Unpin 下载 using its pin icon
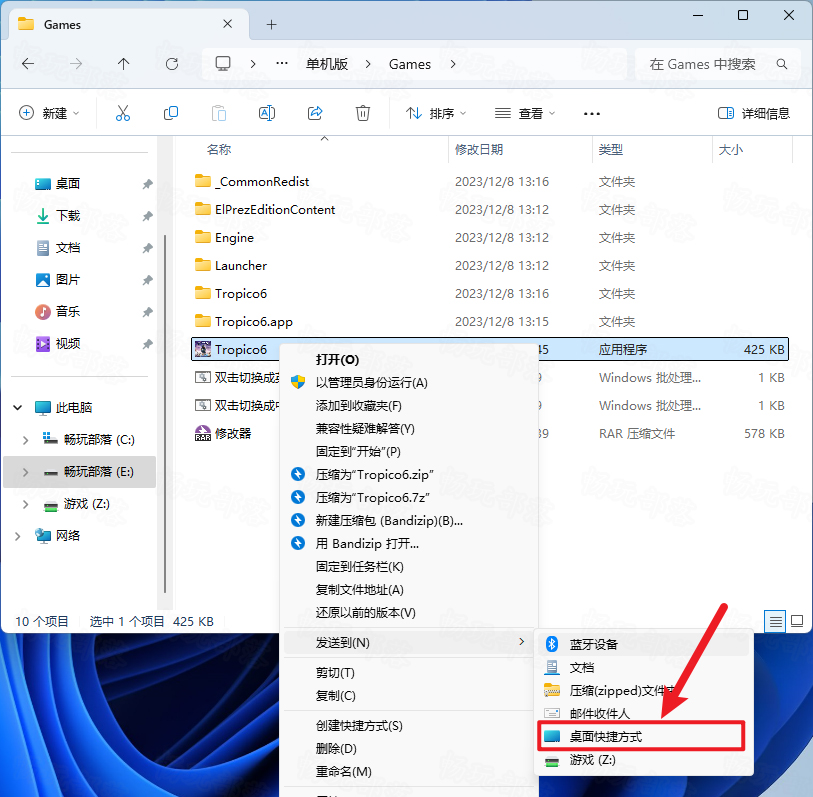This screenshot has height=797, width=813. (147, 216)
